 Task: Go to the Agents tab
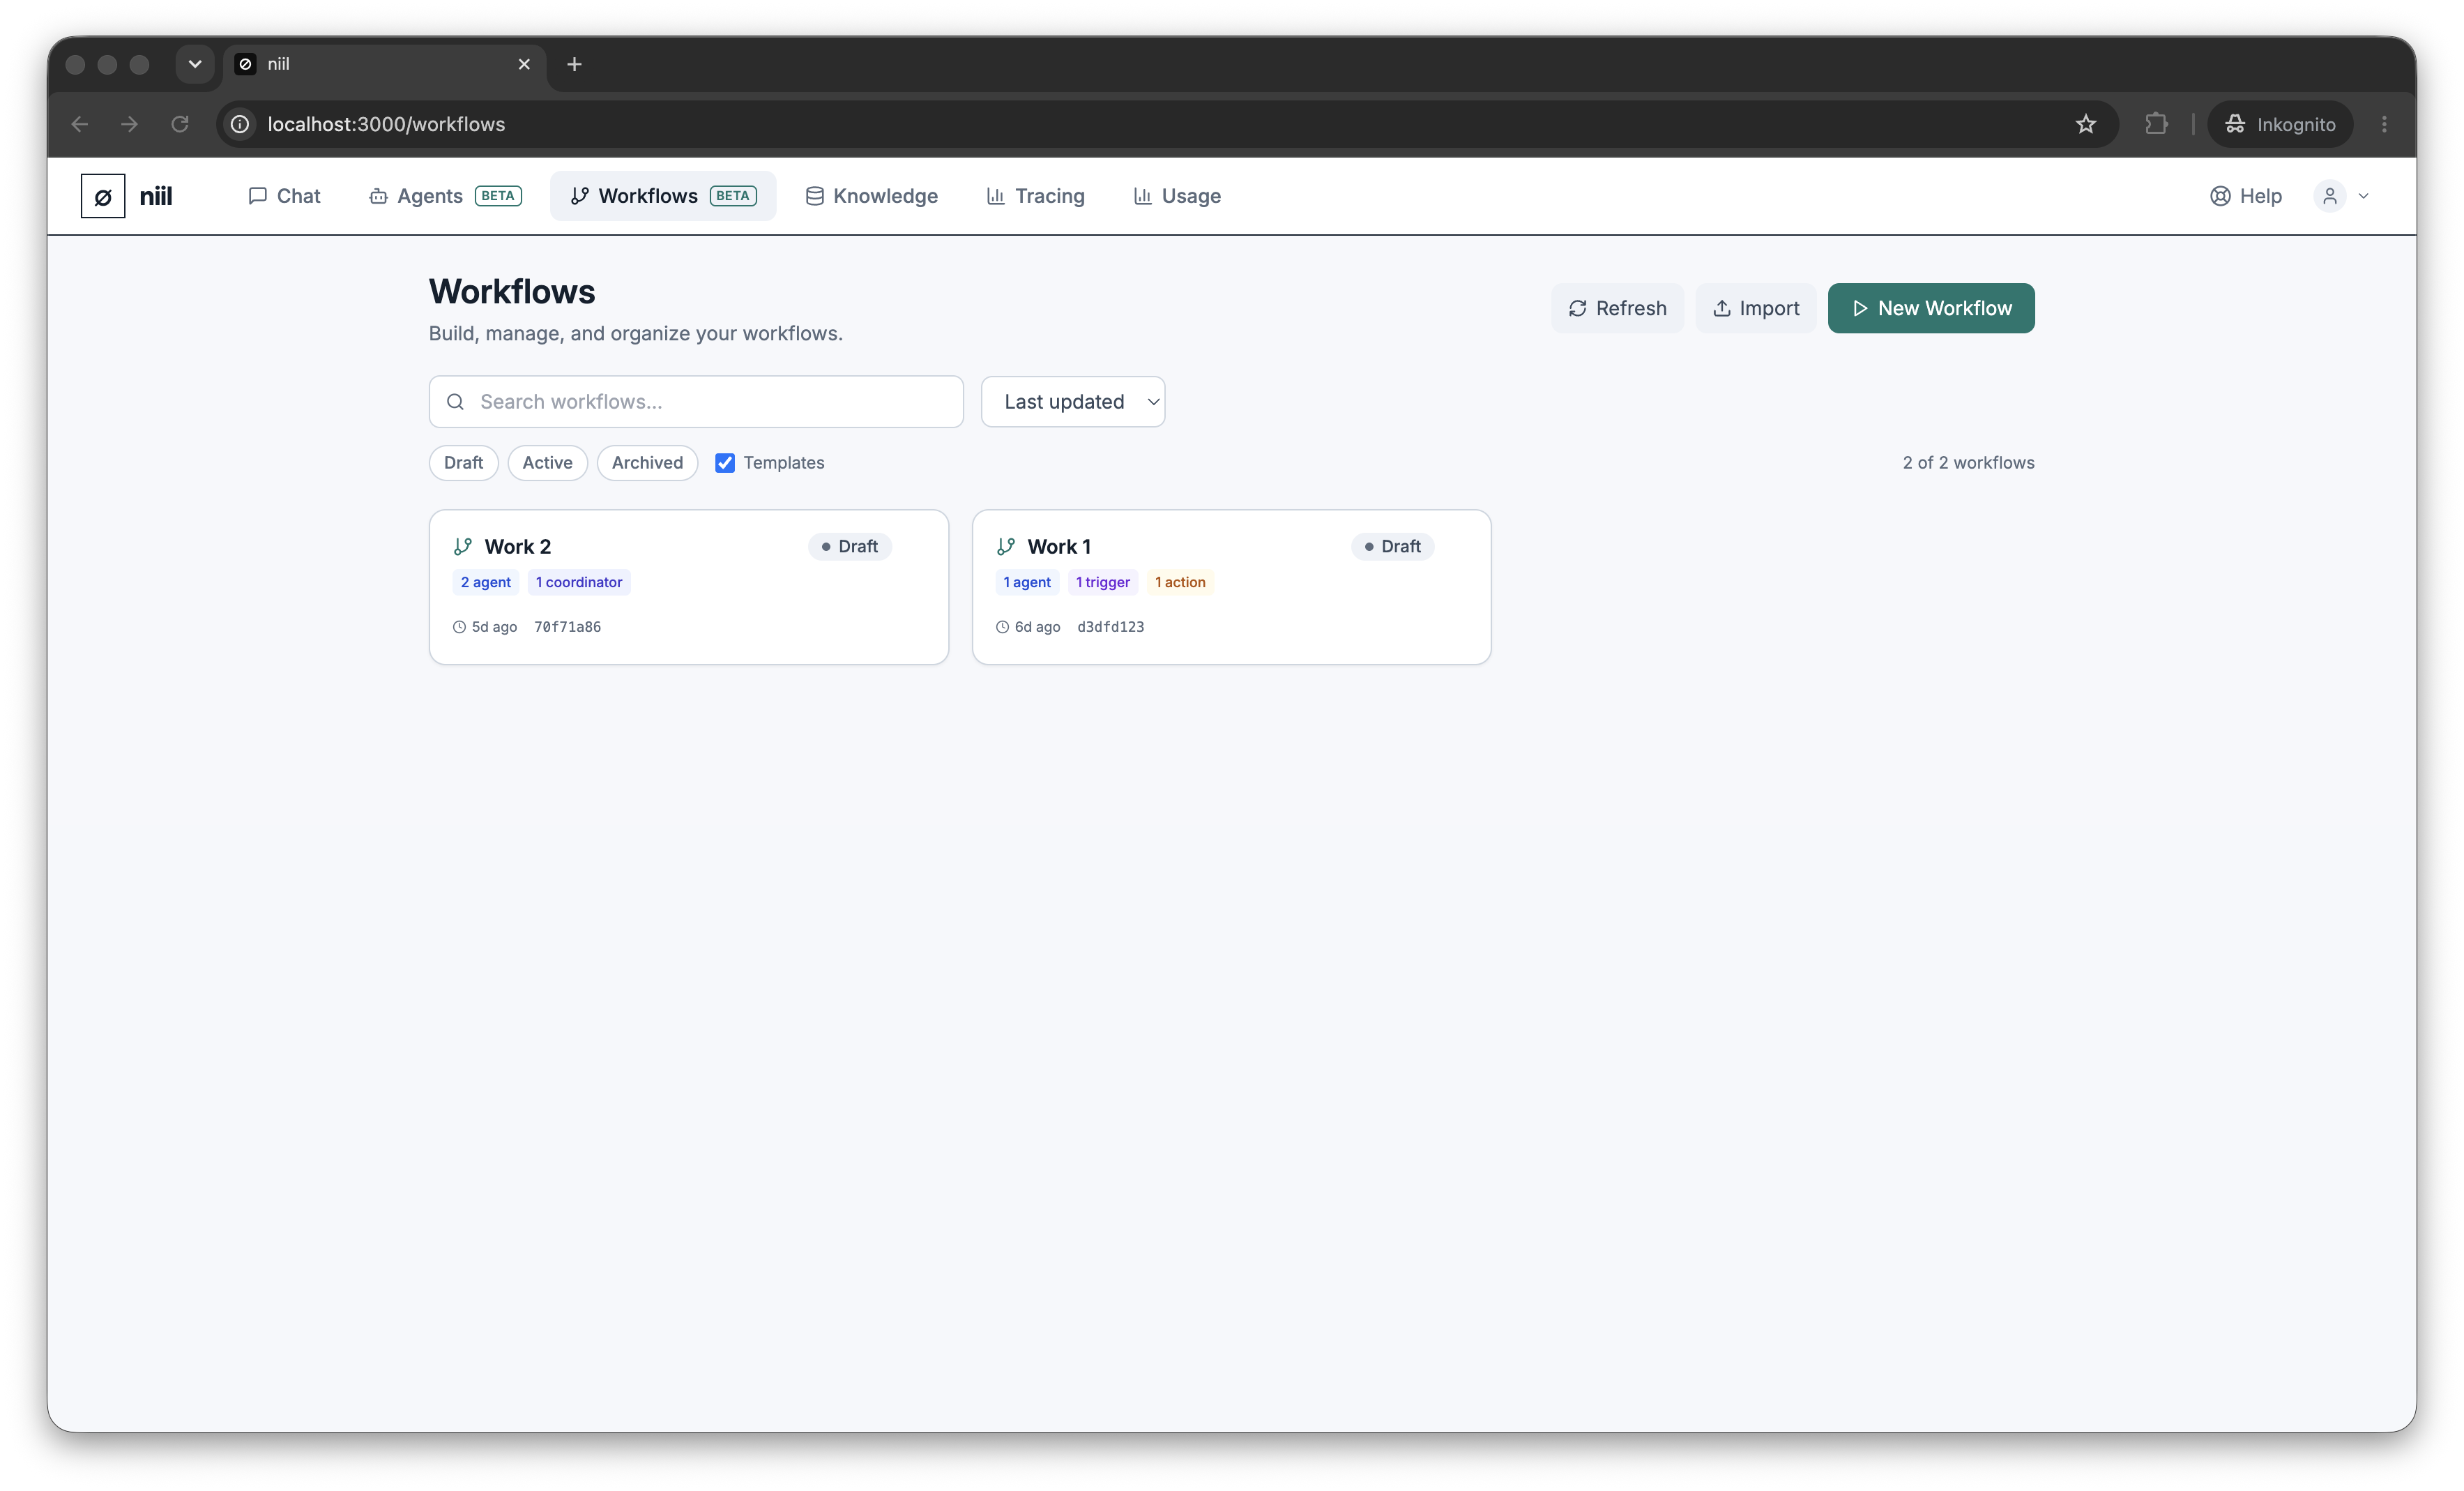click(445, 196)
